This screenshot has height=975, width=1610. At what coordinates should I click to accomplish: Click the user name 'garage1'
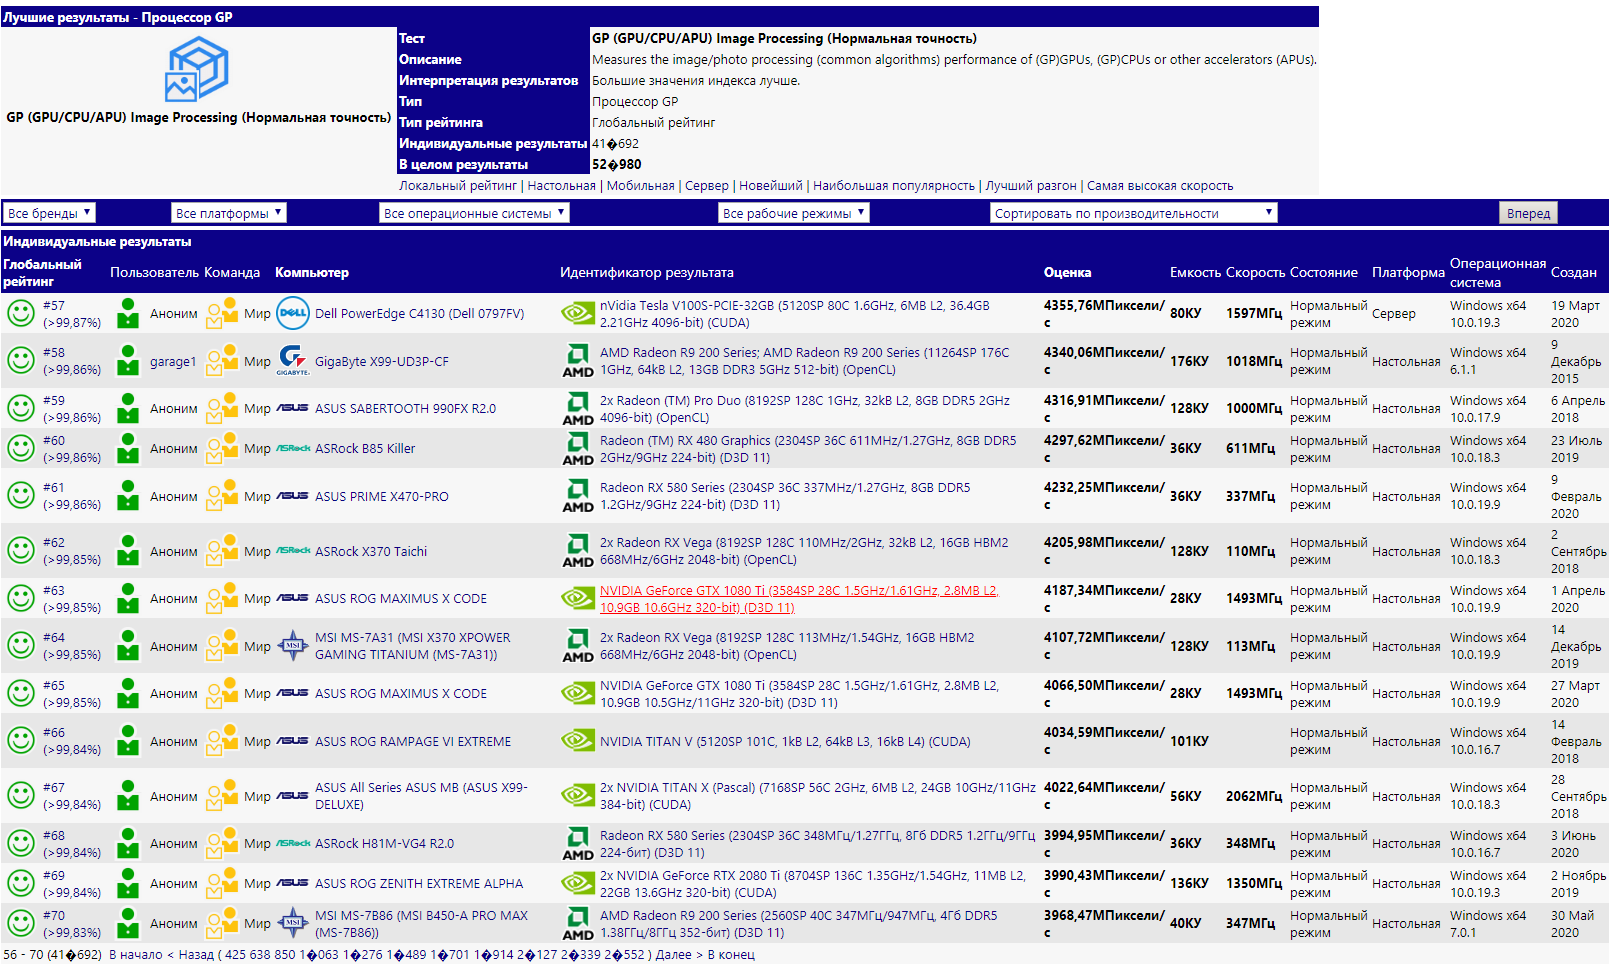[173, 362]
